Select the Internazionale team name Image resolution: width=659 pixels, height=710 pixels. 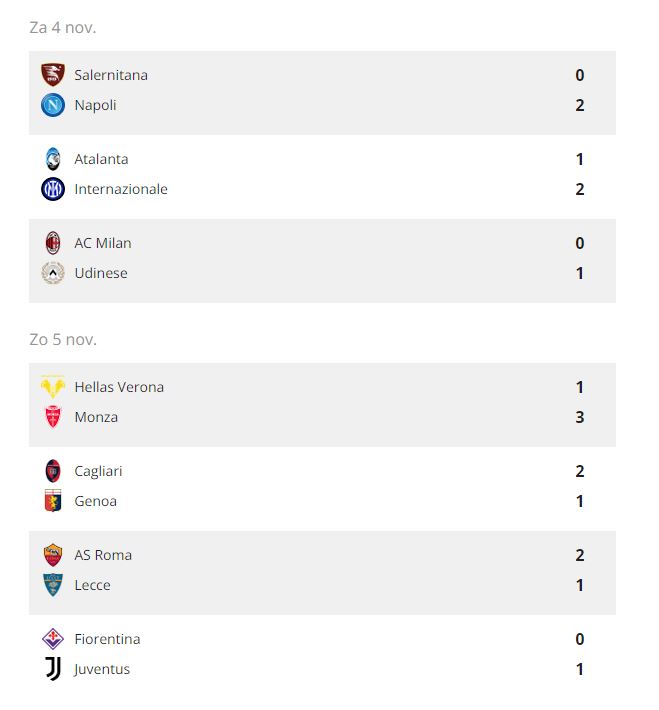pos(121,189)
